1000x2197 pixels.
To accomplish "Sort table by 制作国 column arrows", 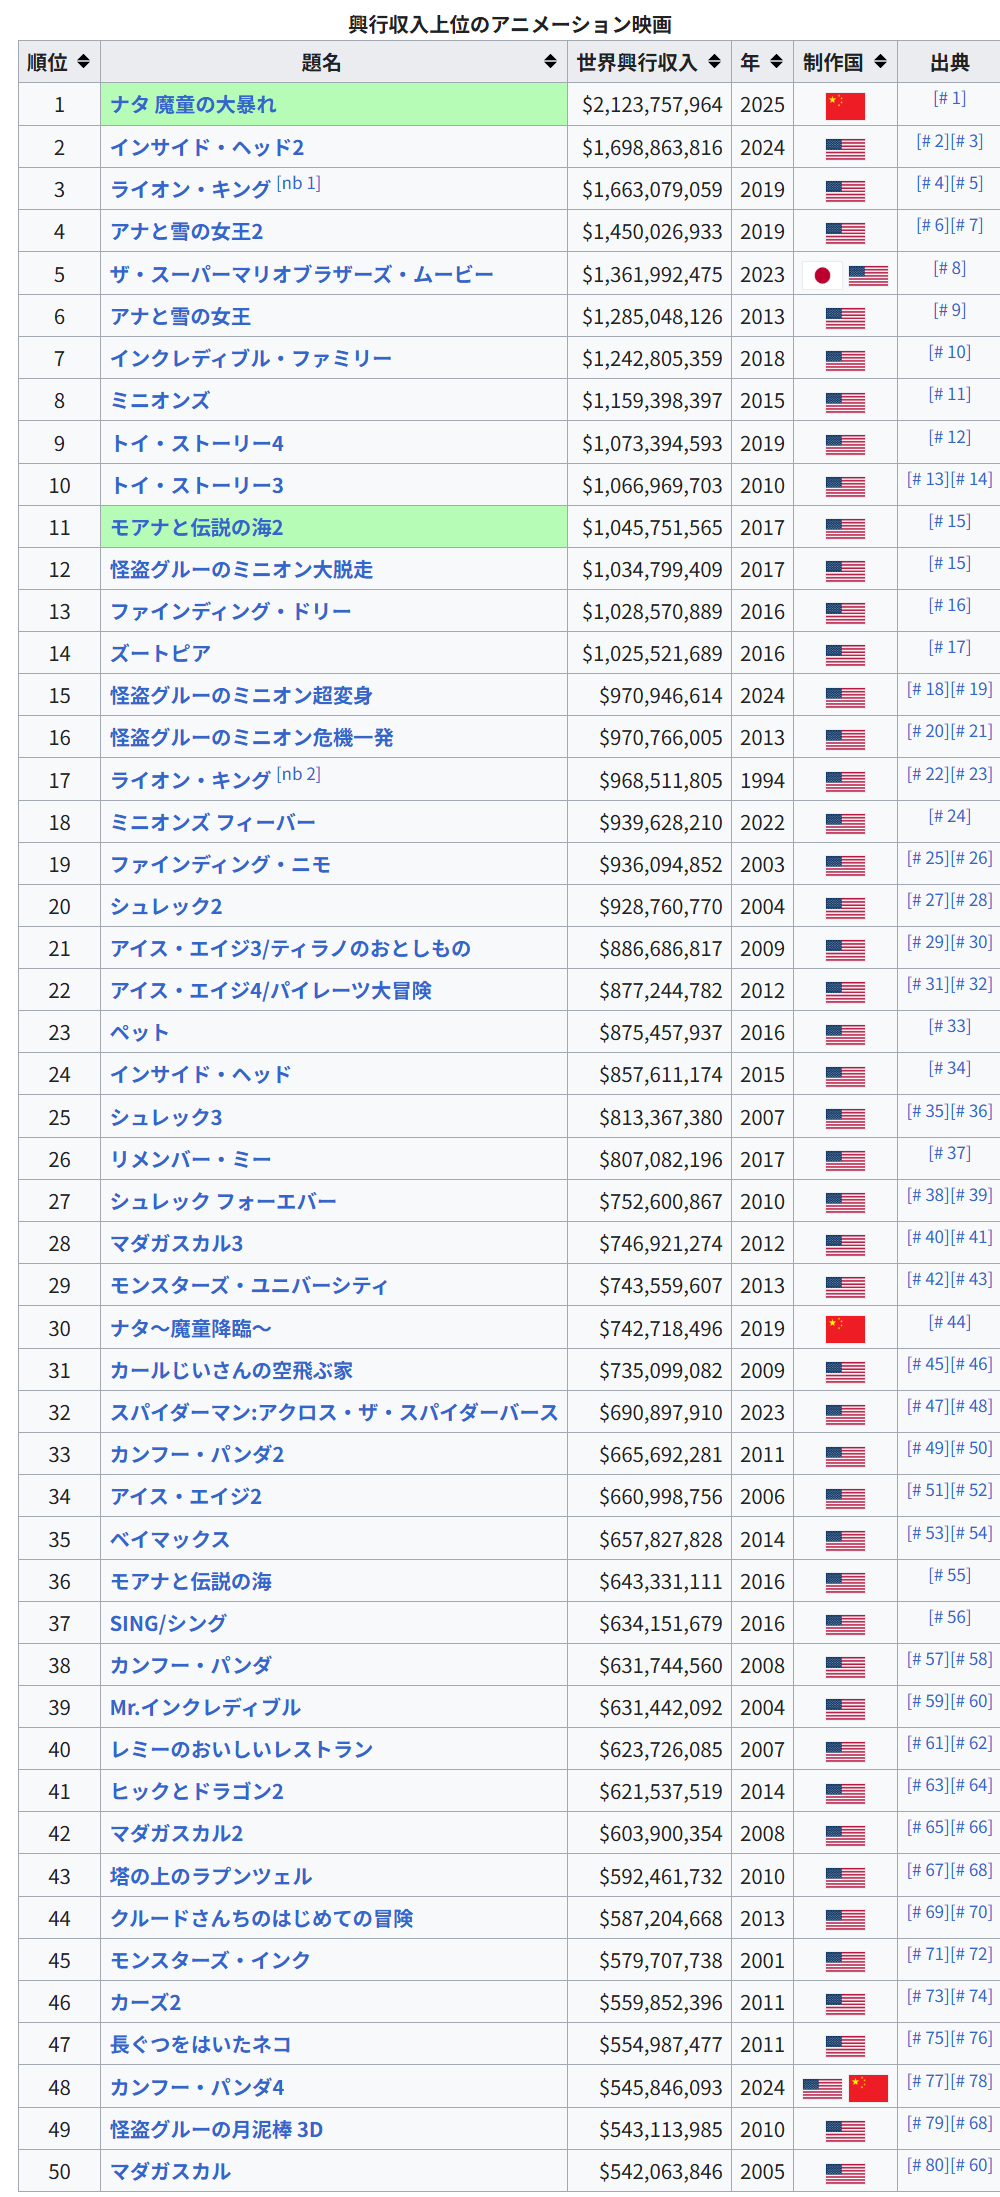I will (880, 62).
